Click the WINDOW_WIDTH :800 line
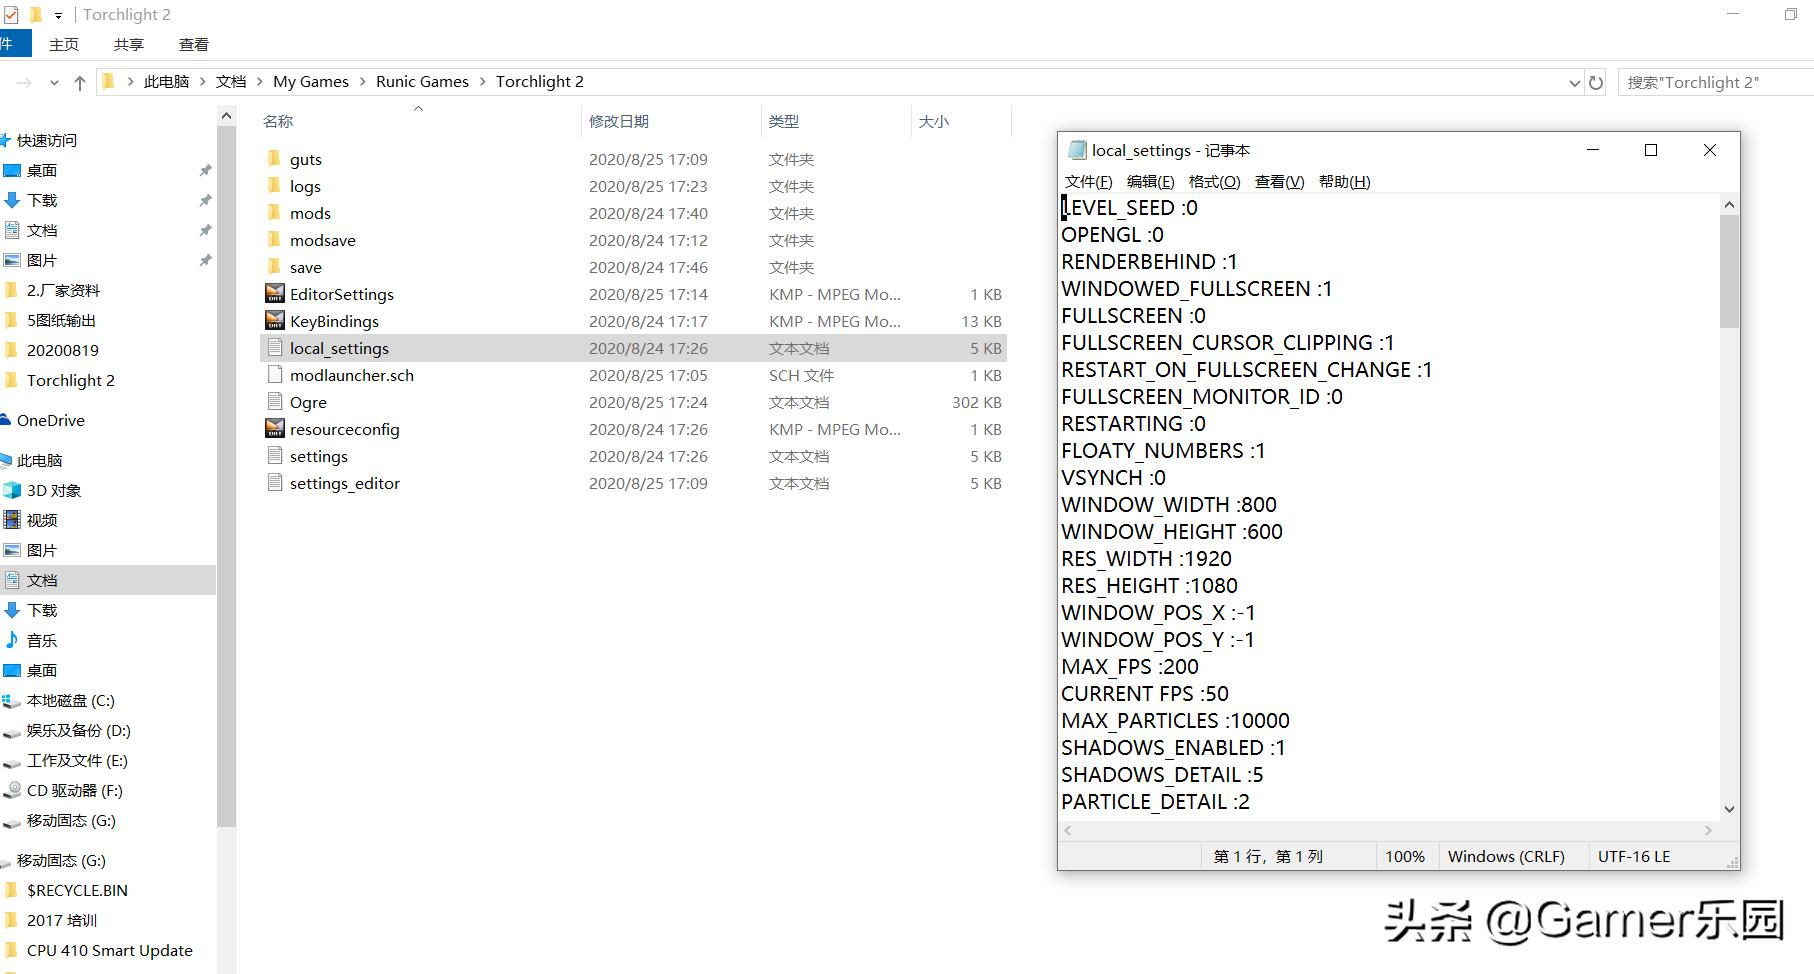 point(1169,505)
